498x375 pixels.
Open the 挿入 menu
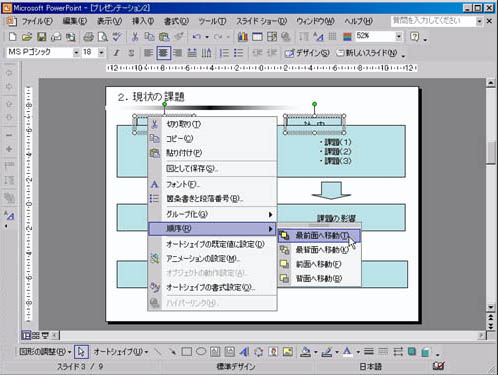(x=142, y=21)
